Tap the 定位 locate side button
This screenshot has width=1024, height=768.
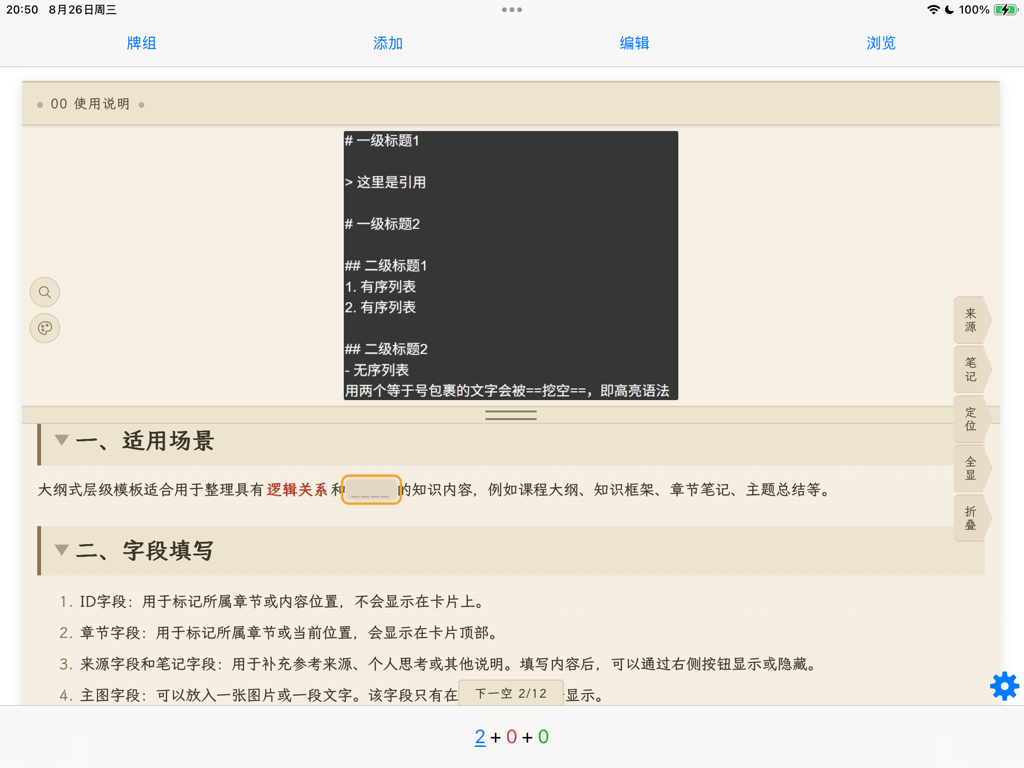click(971, 419)
